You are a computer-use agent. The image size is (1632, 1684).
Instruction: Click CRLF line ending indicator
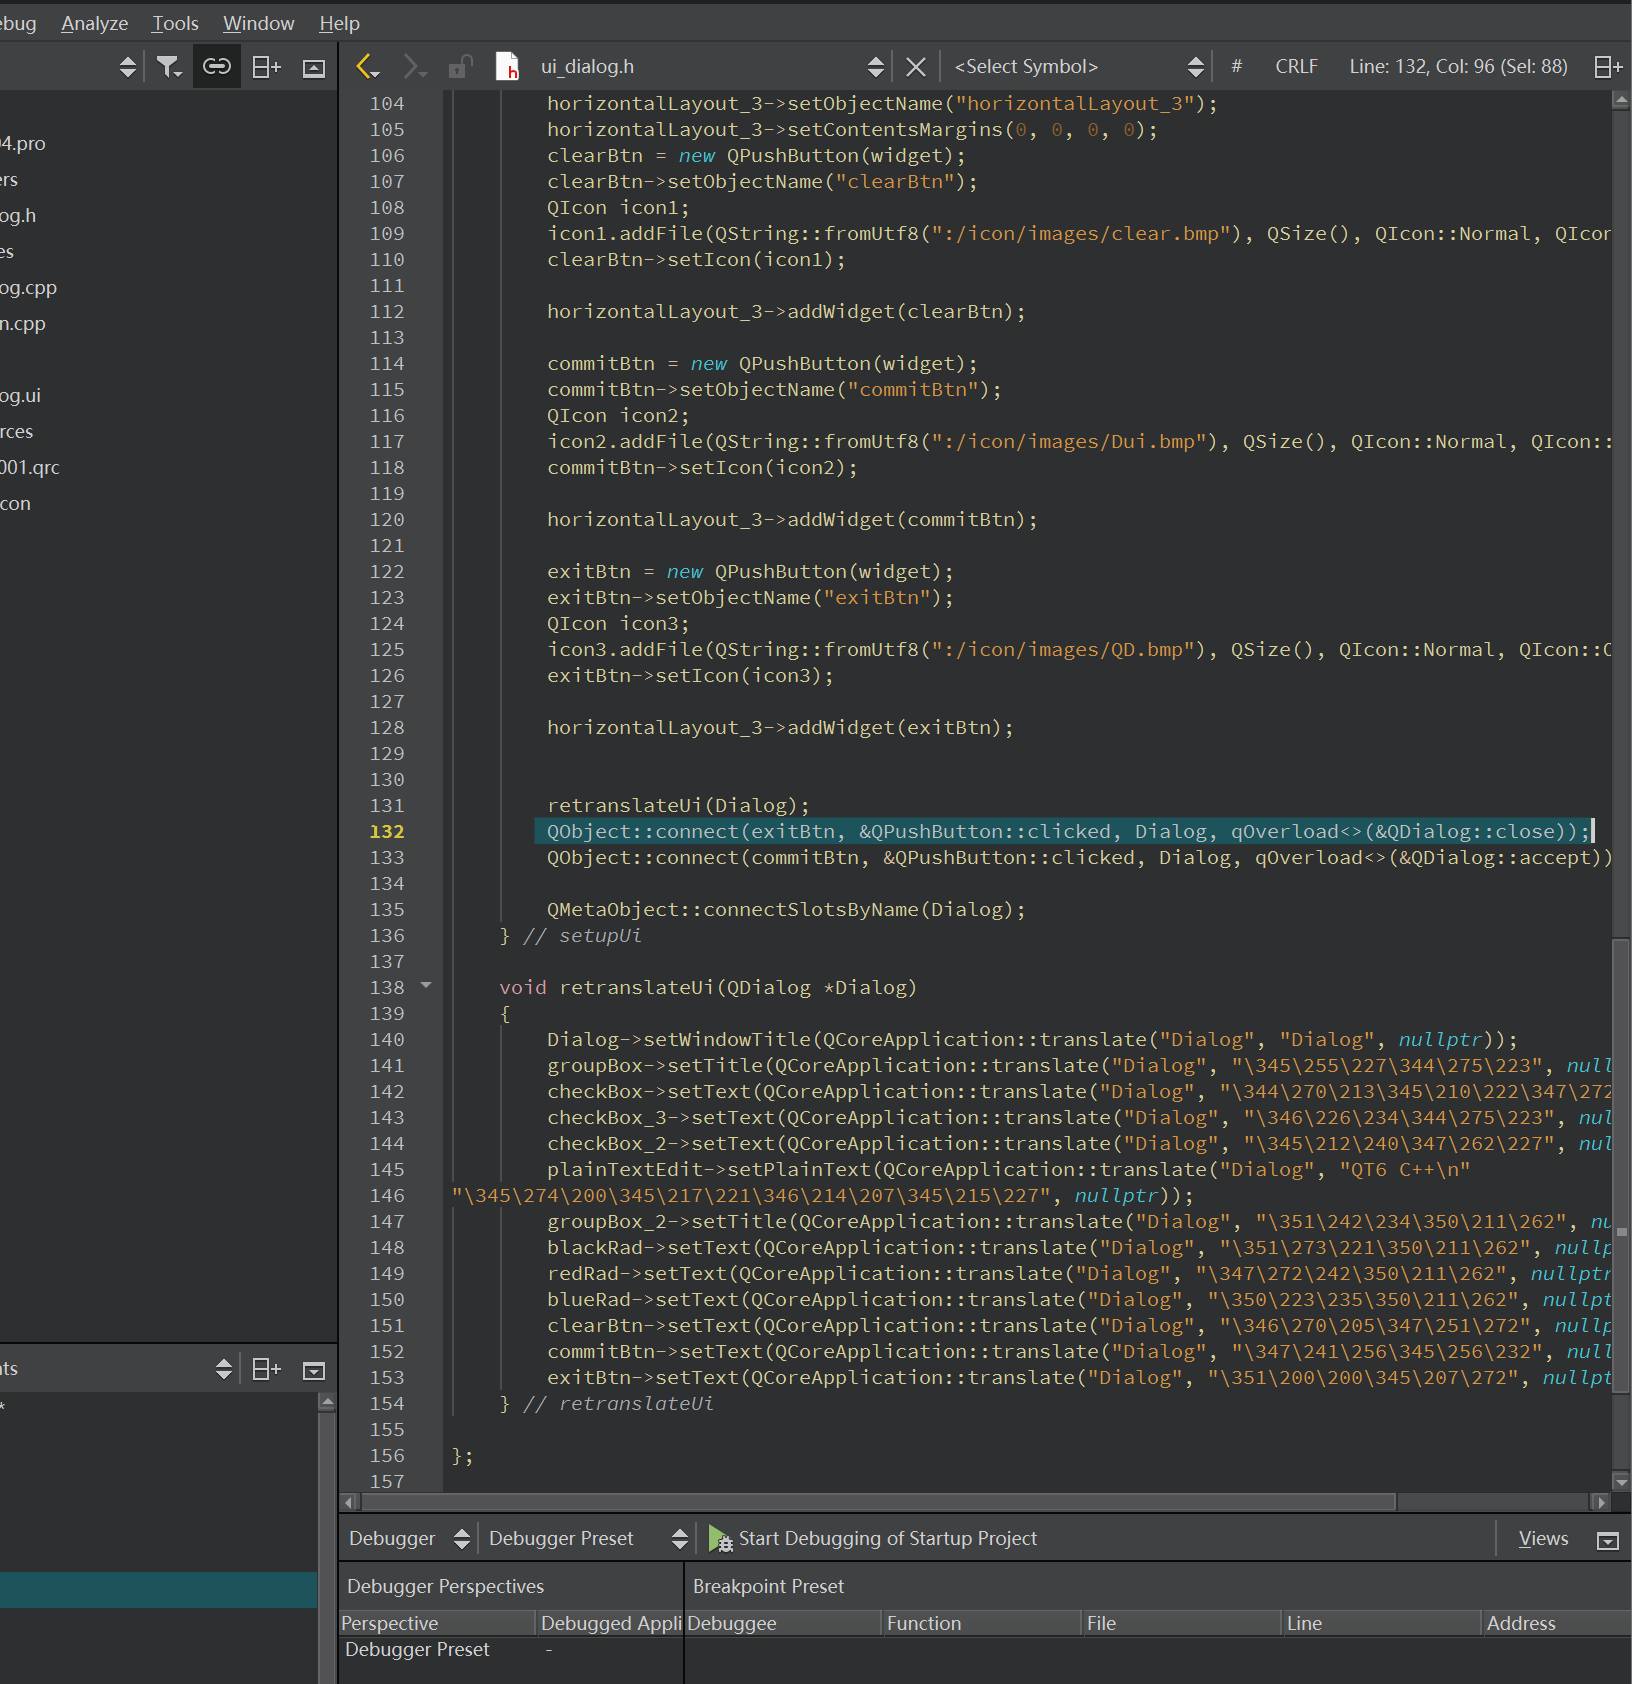1296,67
